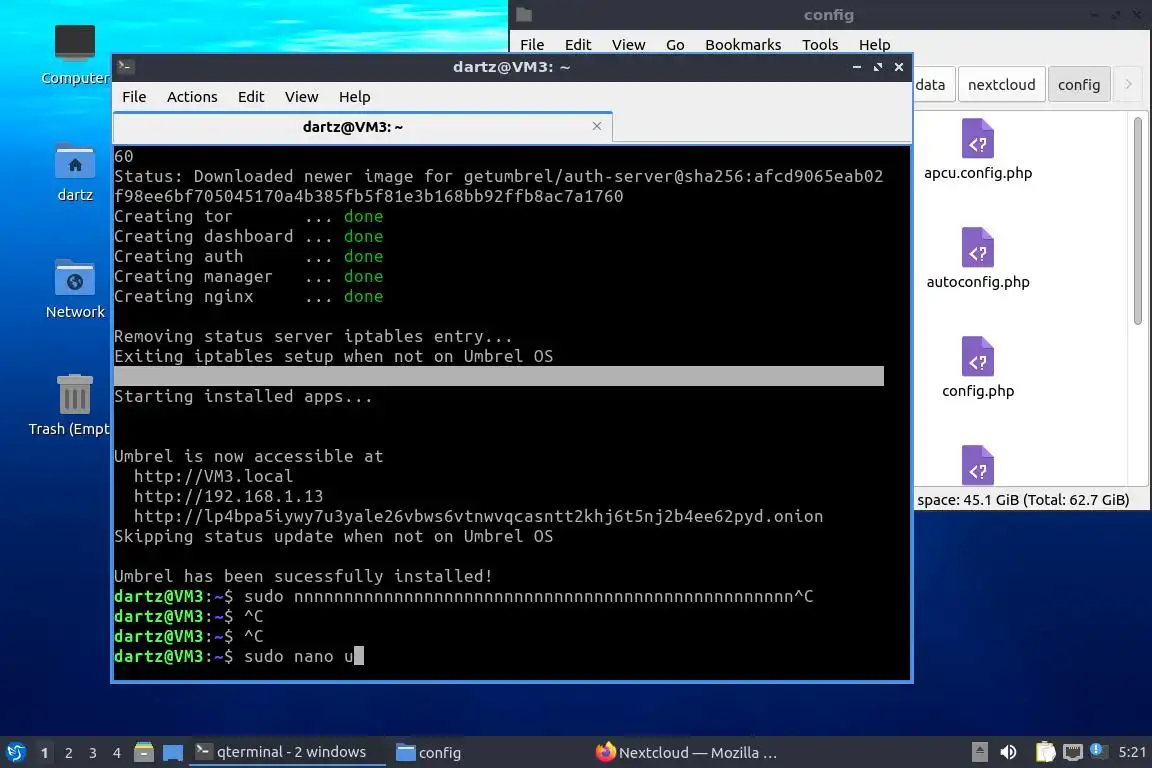Open View menu in config file manager
Viewport: 1152px width, 768px height.
628,45
